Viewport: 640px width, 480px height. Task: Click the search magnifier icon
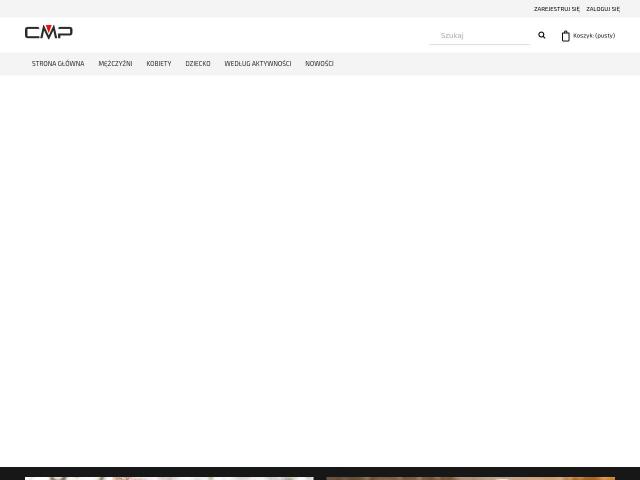tap(542, 35)
